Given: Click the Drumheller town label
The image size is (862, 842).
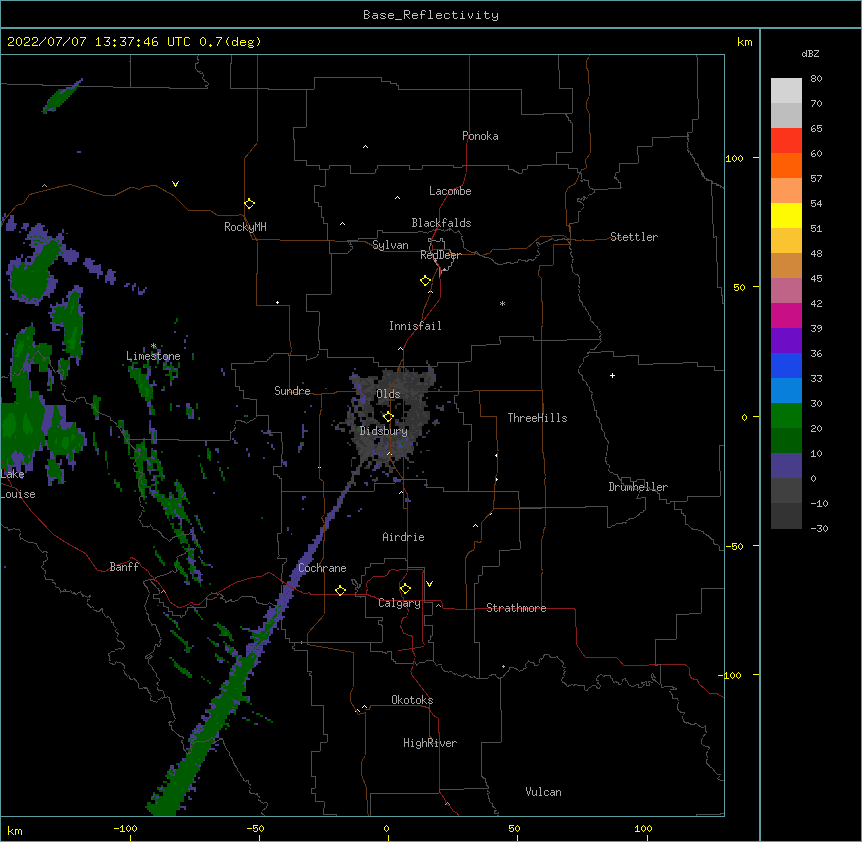Looking at the screenshot, I should click(638, 487).
